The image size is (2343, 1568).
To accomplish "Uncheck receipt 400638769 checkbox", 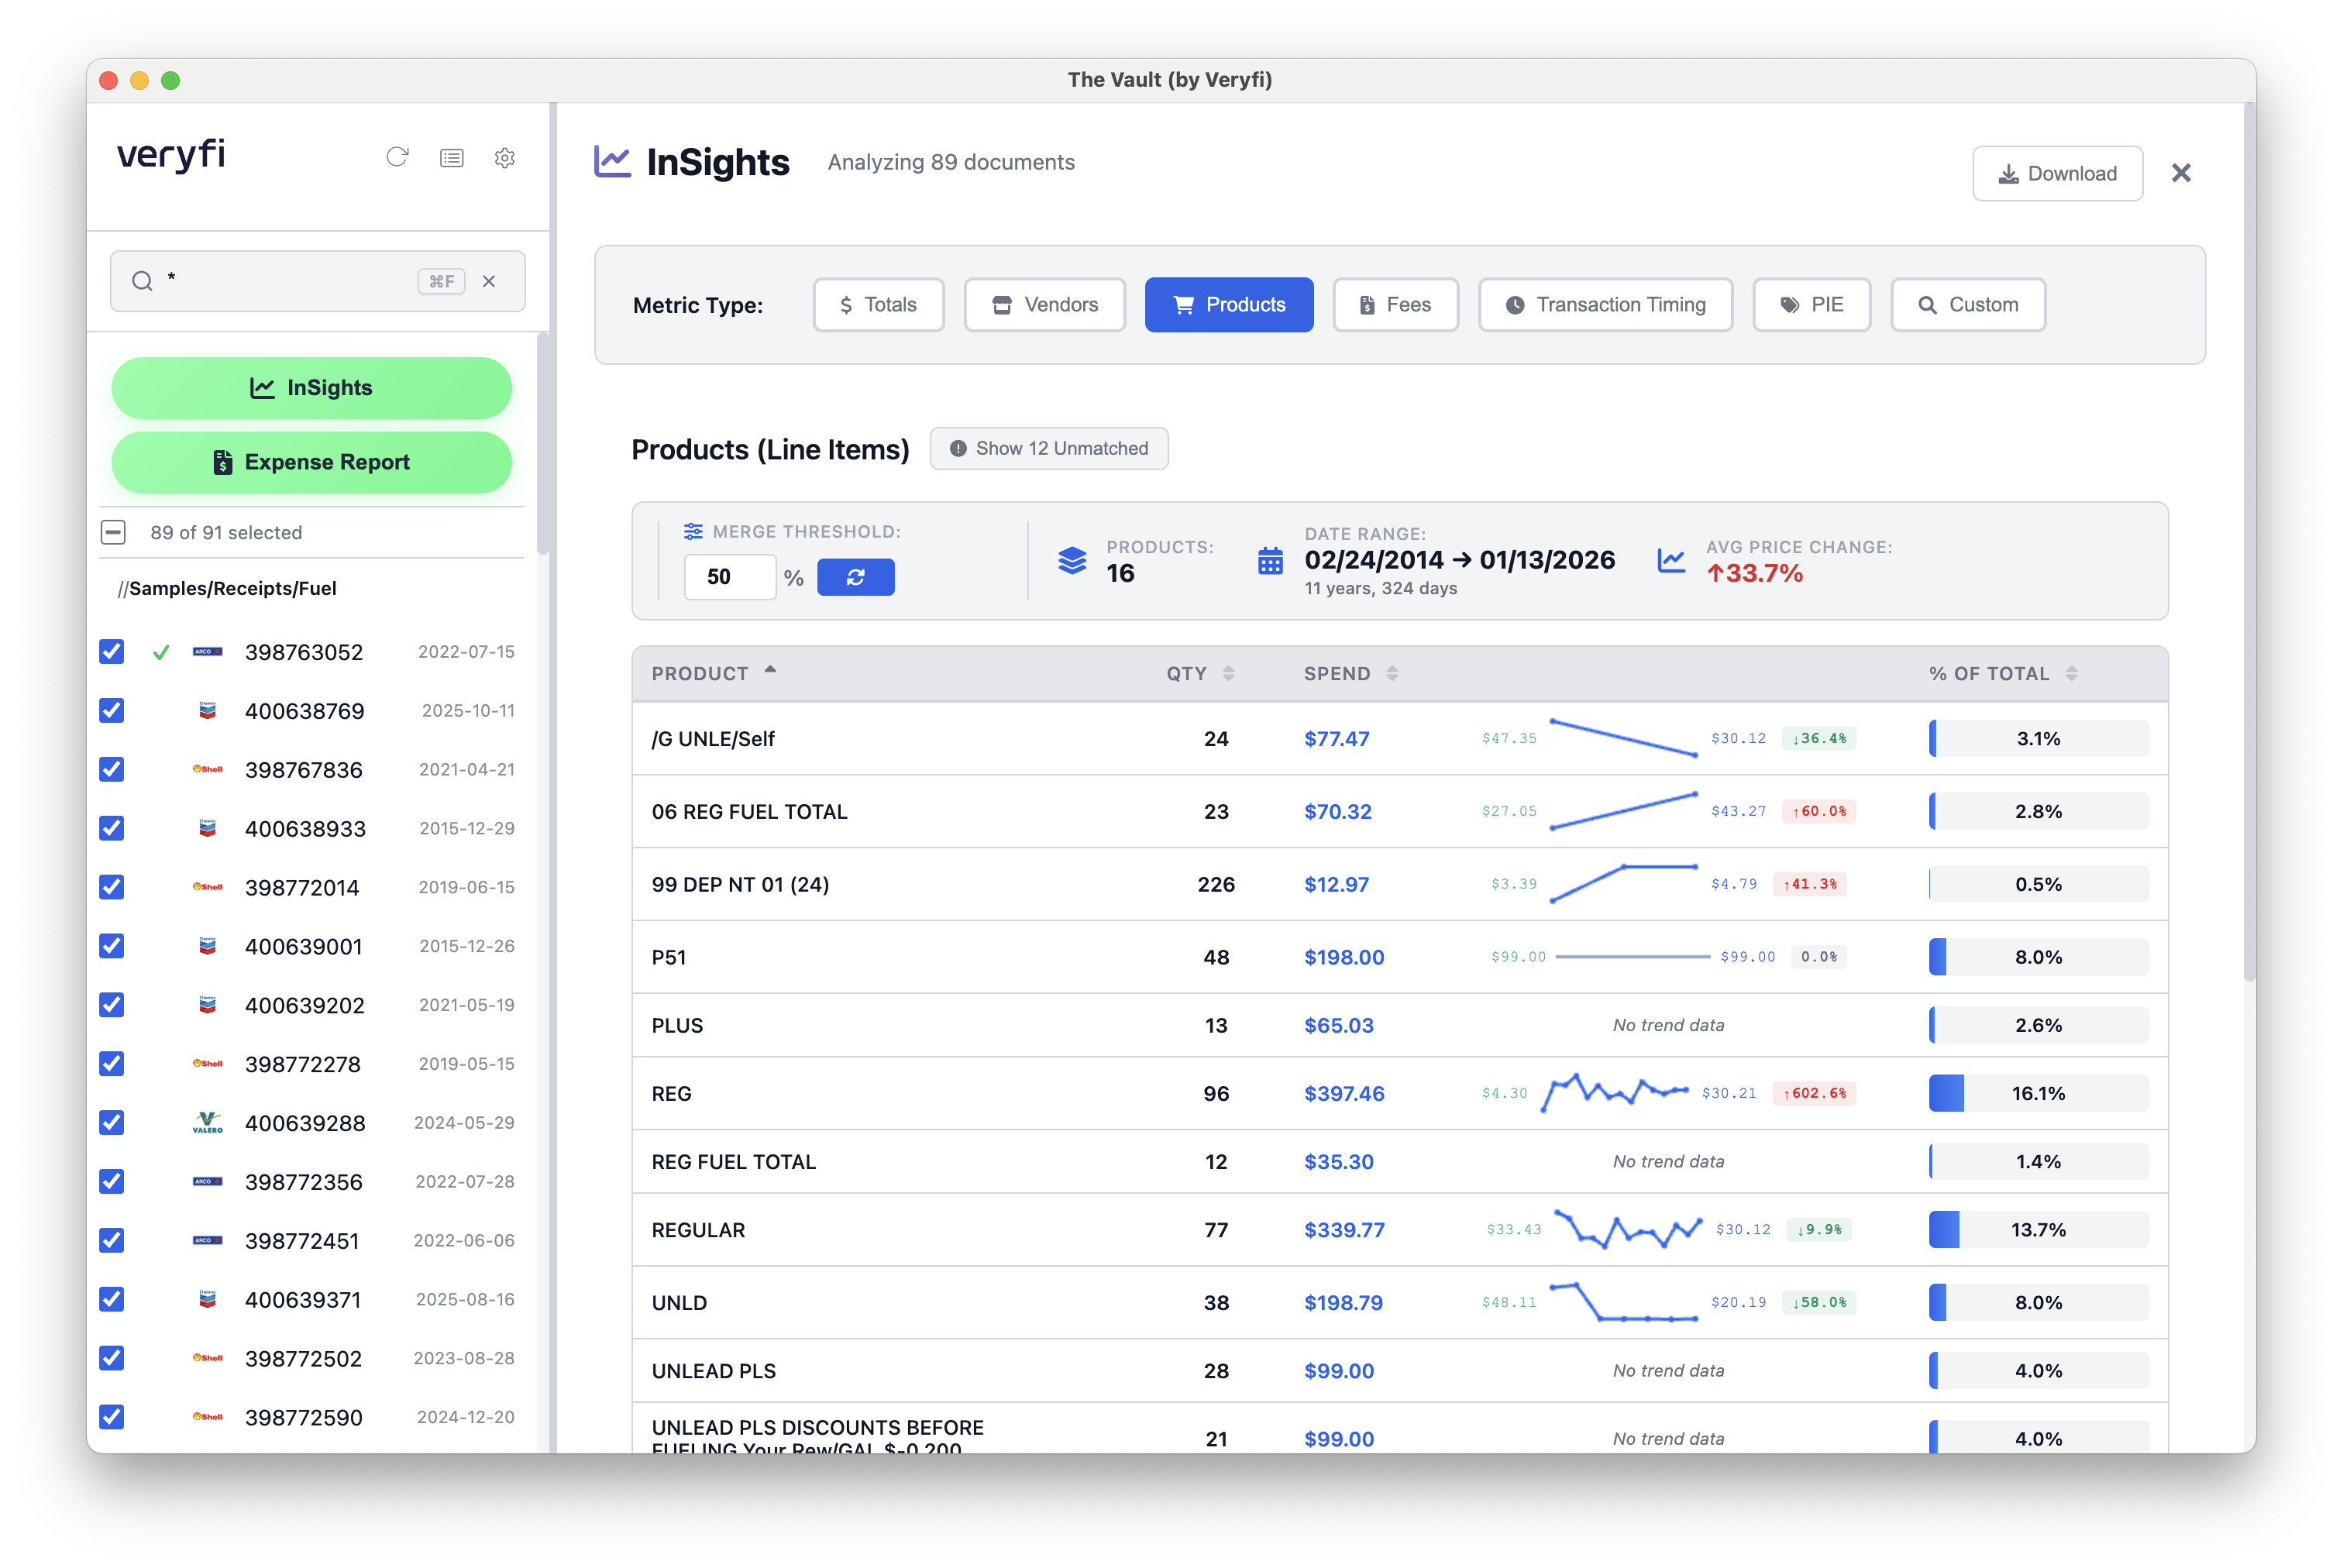I will (x=112, y=710).
